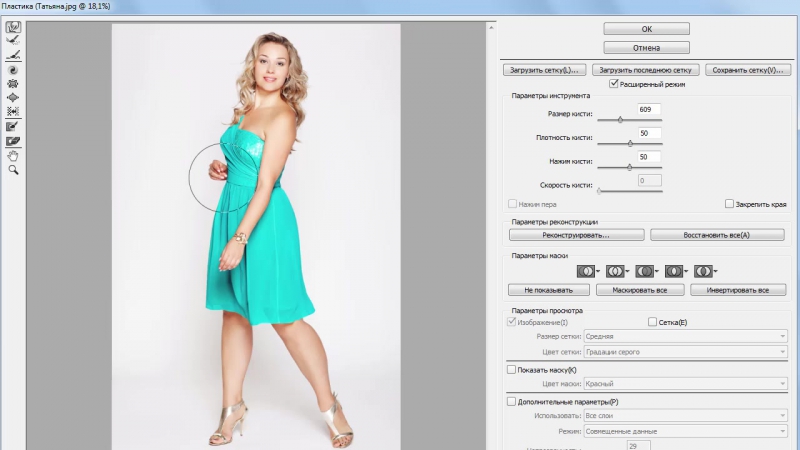
Task: Enable the Закрепить края checkbox
Action: coord(730,204)
